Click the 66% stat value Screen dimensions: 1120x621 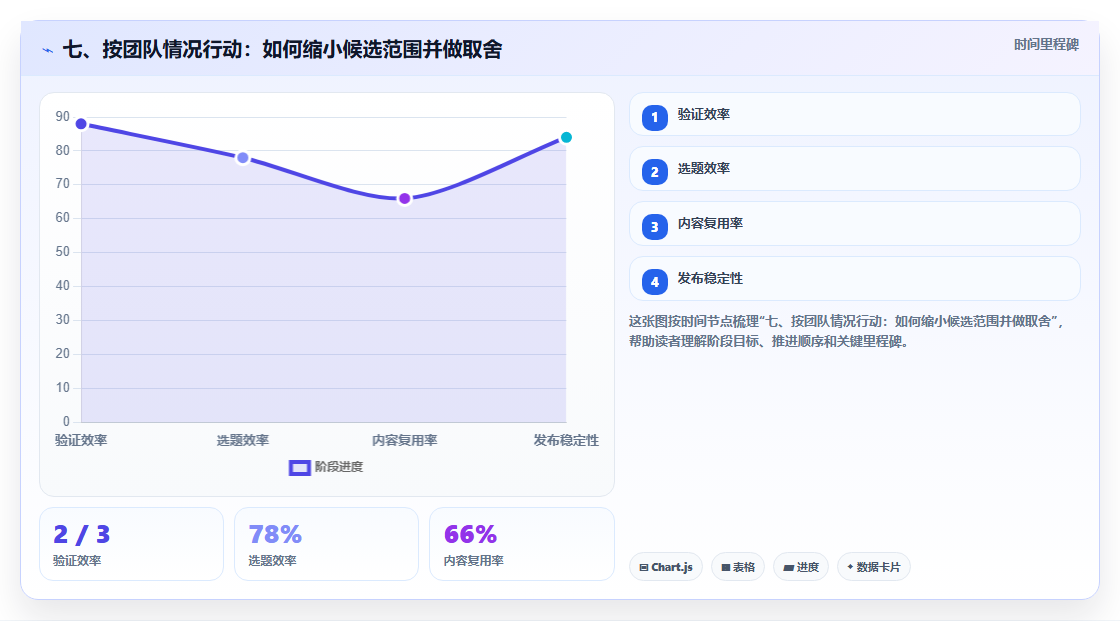click(470, 534)
